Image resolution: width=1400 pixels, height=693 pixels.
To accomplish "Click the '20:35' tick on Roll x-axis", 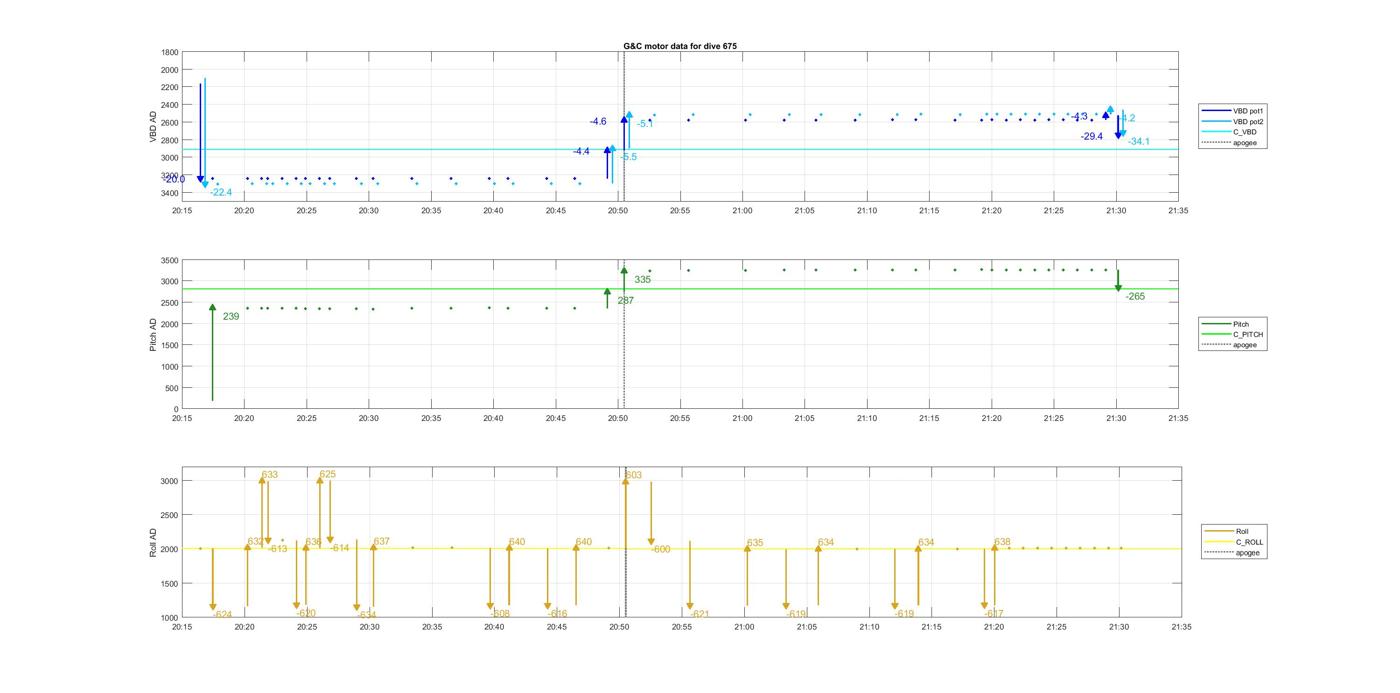I will point(432,627).
